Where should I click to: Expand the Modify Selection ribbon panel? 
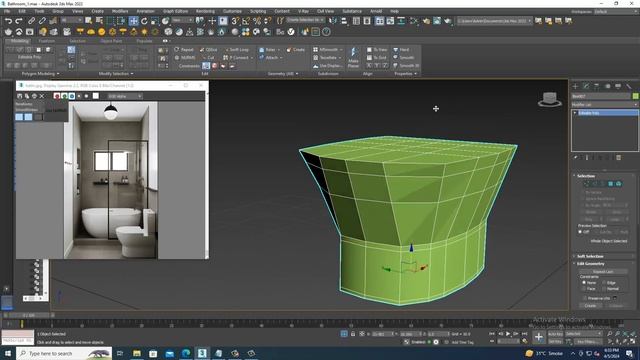[x=116, y=74]
